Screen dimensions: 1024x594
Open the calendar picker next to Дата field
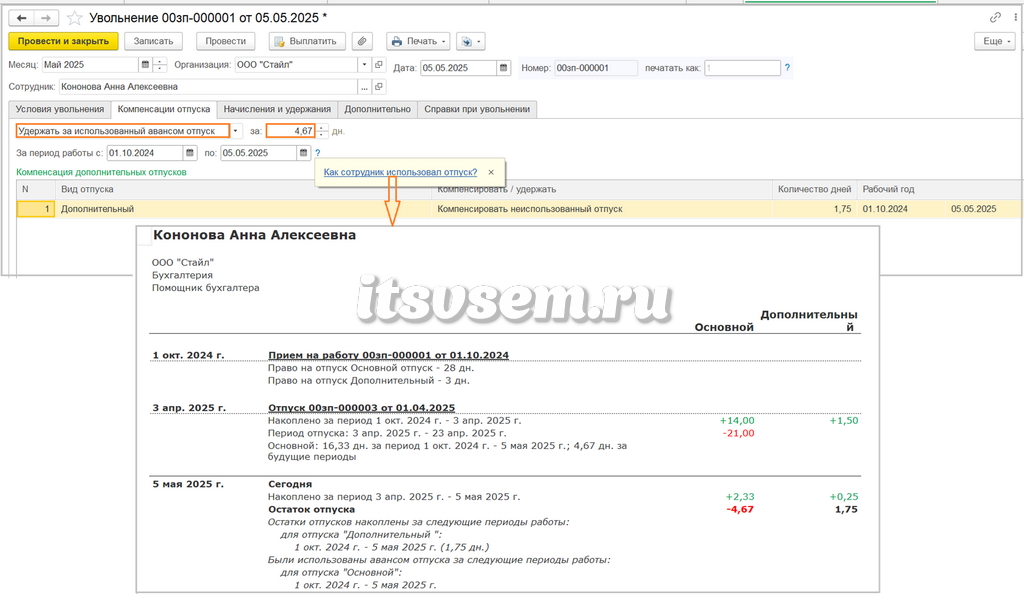coord(503,68)
